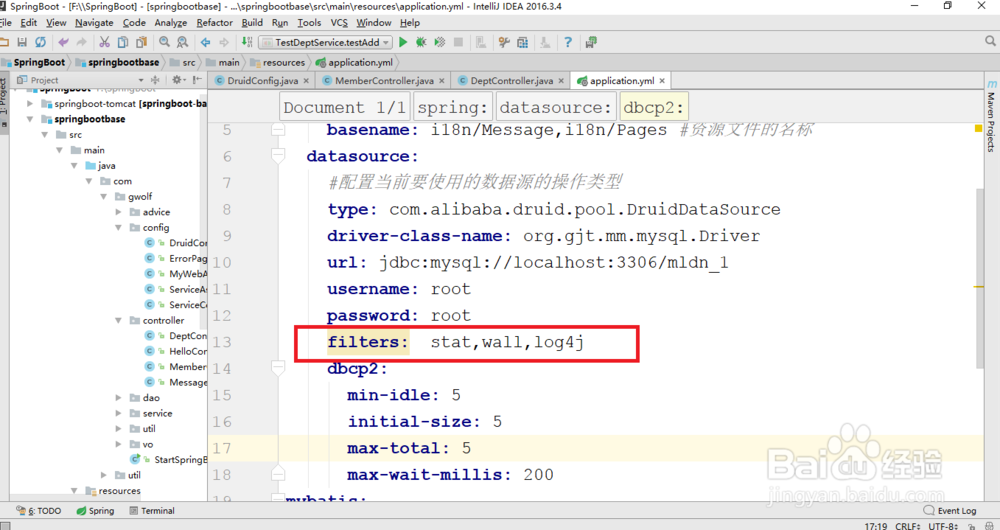Open Project panel settings gear icon
Image resolution: width=1000 pixels, height=530 pixels.
point(177,80)
